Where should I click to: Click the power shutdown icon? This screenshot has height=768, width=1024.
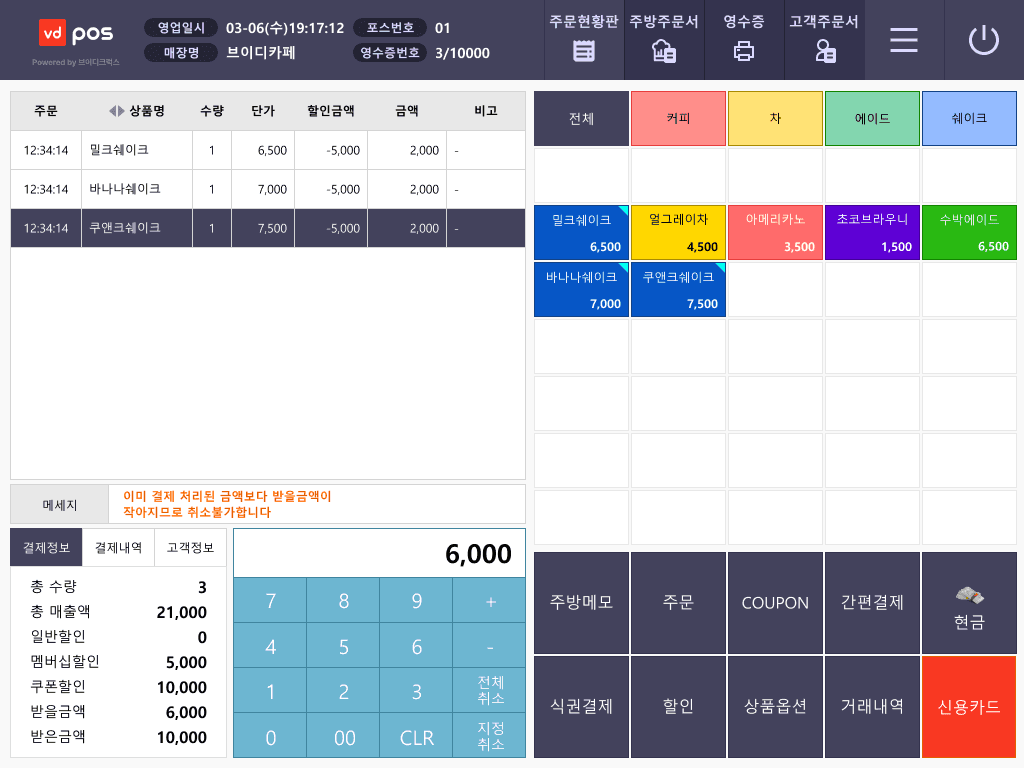tap(984, 40)
